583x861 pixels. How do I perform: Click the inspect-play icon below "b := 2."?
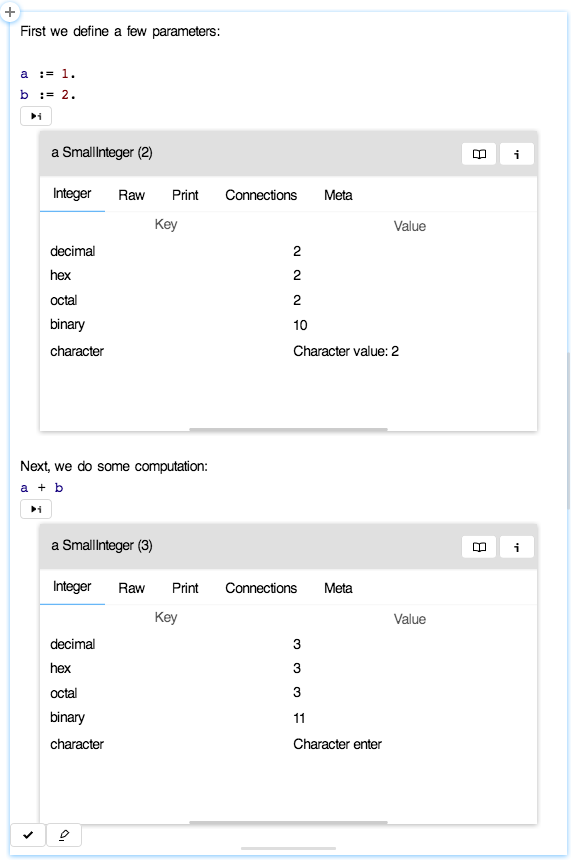coord(35,115)
